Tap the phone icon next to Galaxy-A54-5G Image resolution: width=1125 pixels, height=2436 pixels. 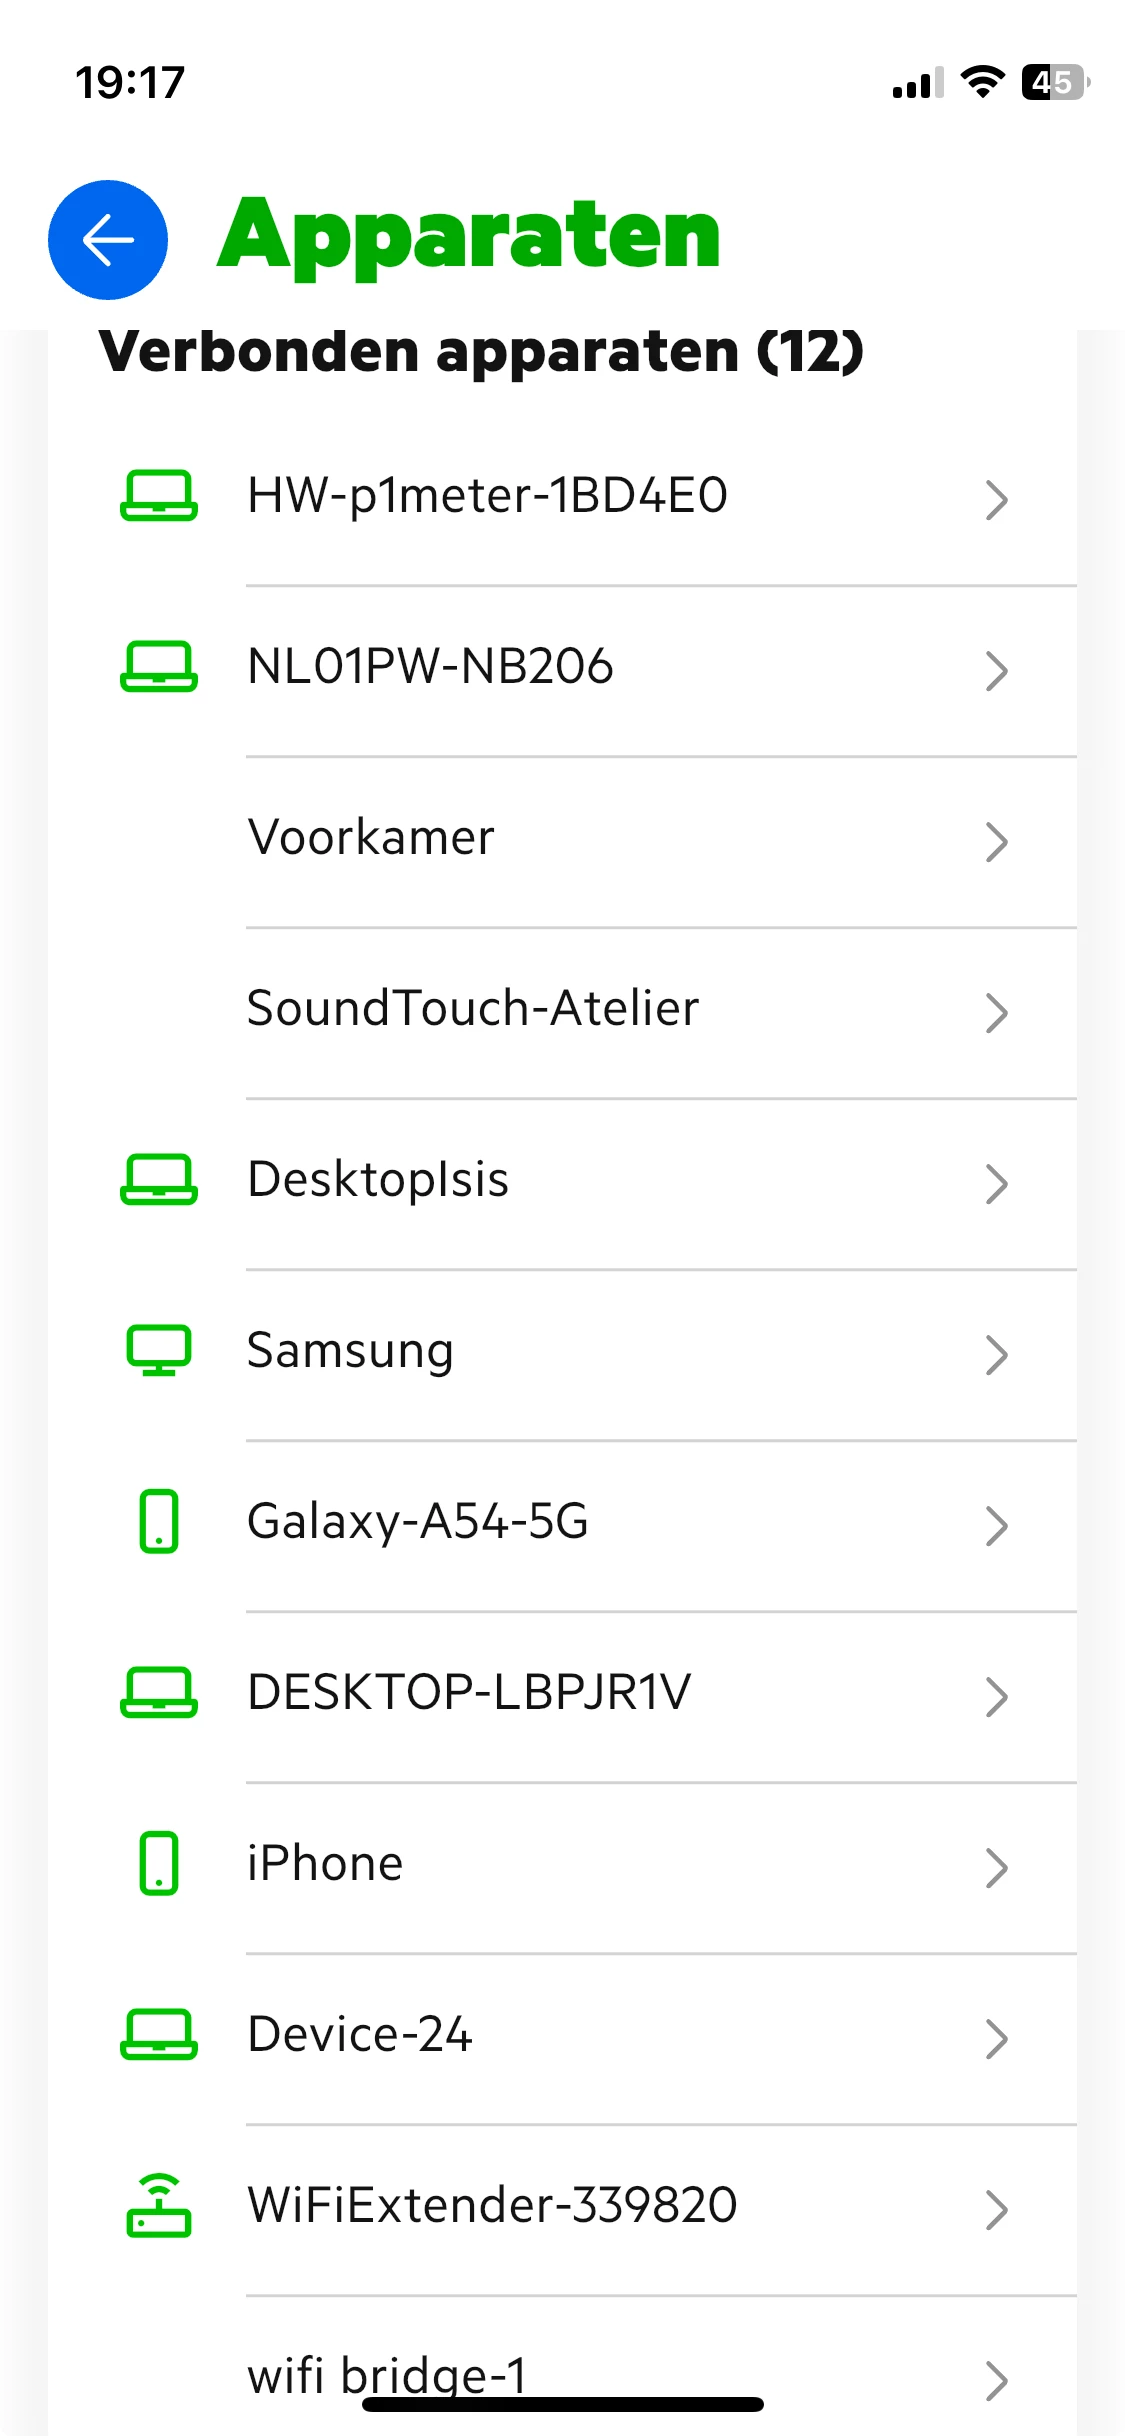158,1521
